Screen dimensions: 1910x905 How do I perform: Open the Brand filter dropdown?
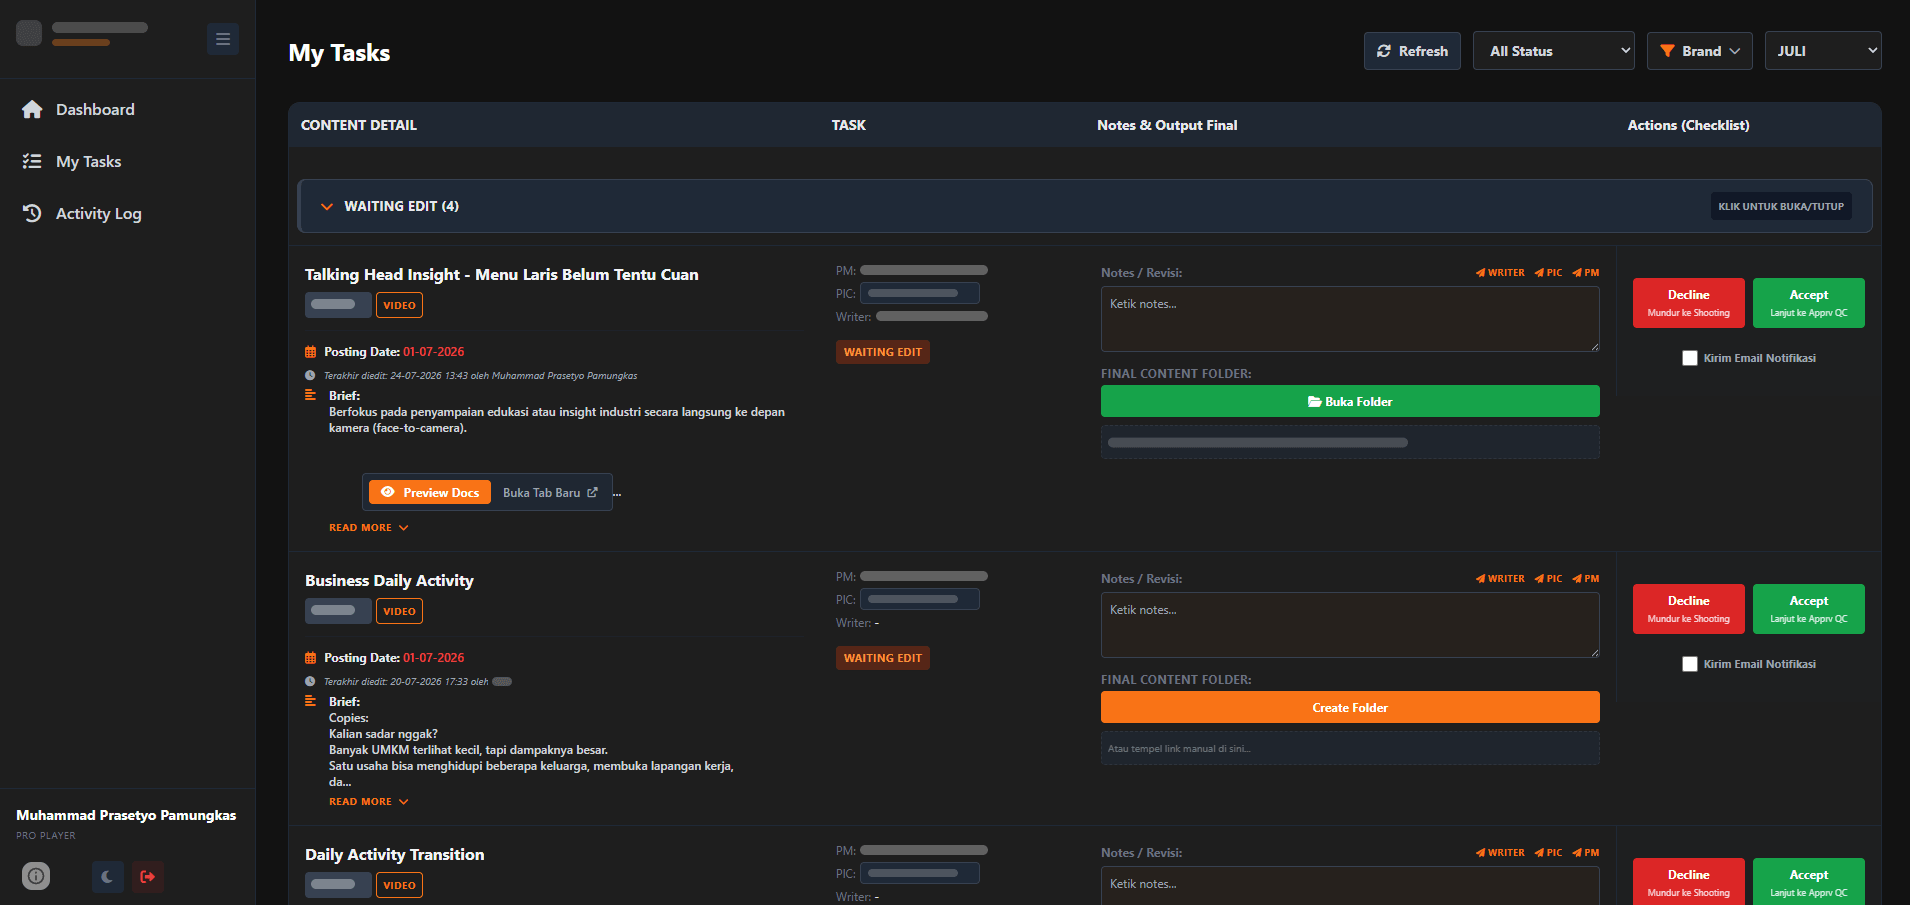click(x=1699, y=51)
